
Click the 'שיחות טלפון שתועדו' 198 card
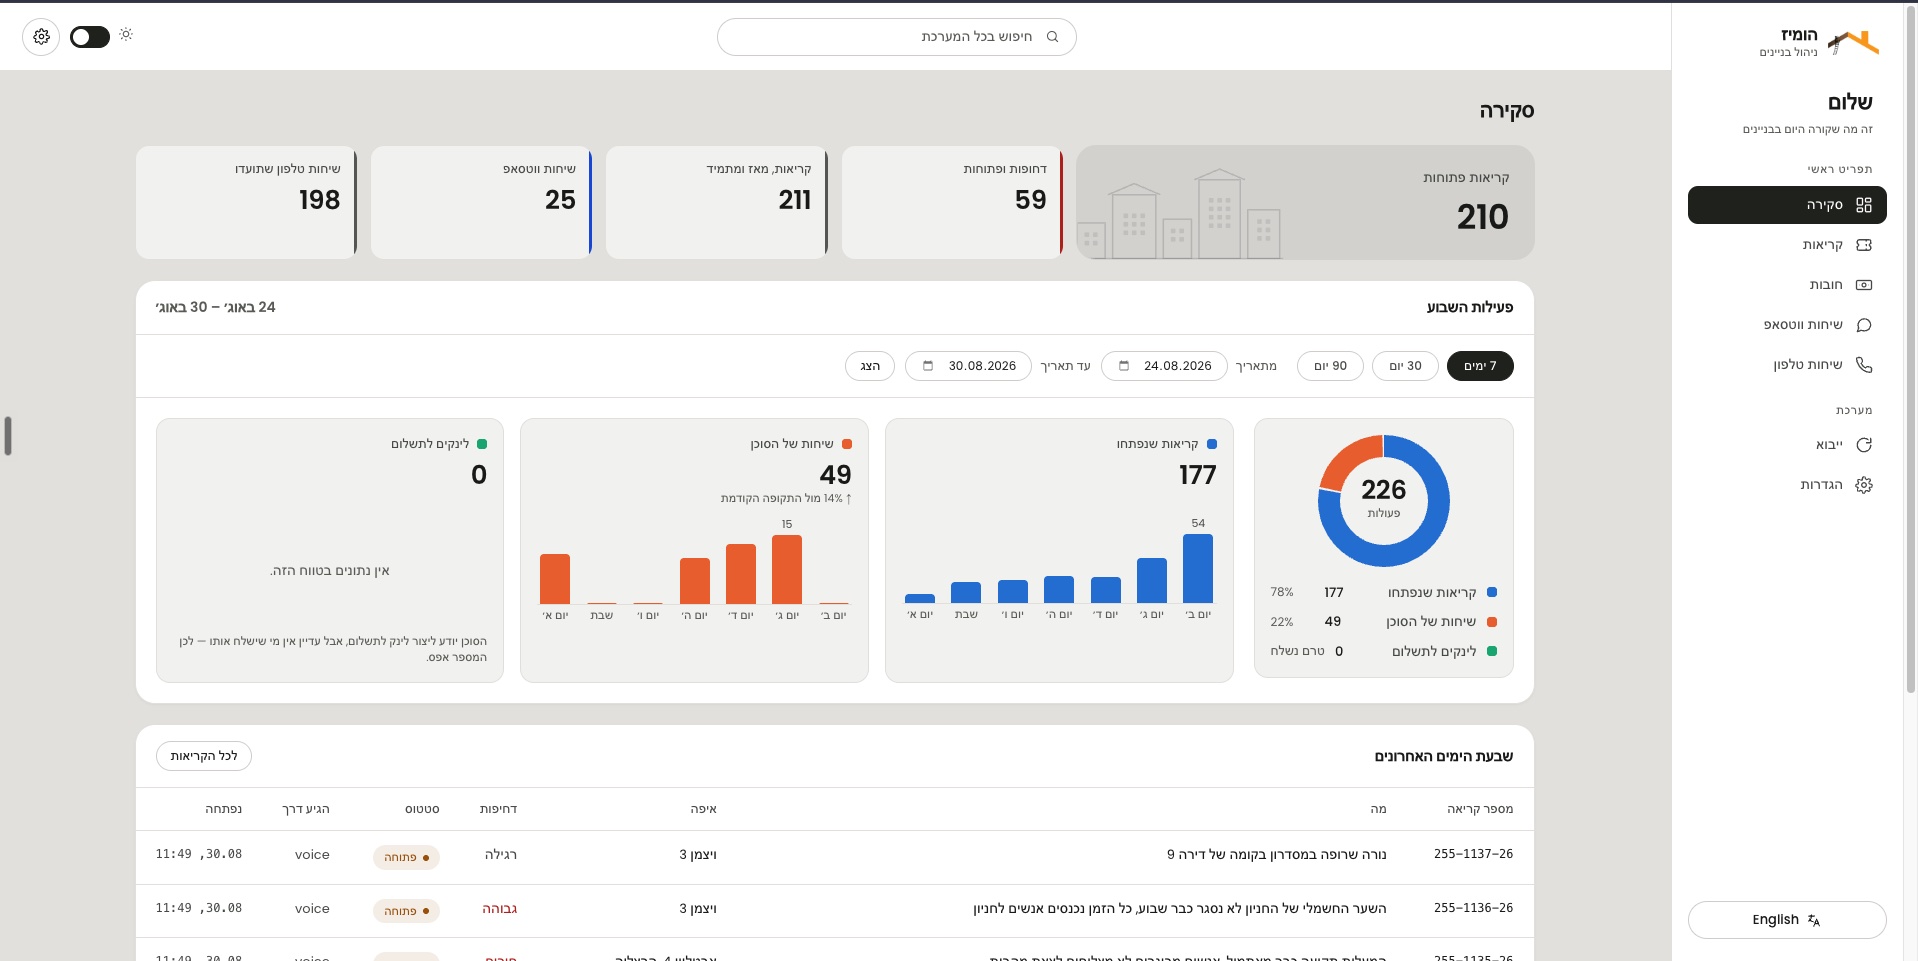pos(246,203)
